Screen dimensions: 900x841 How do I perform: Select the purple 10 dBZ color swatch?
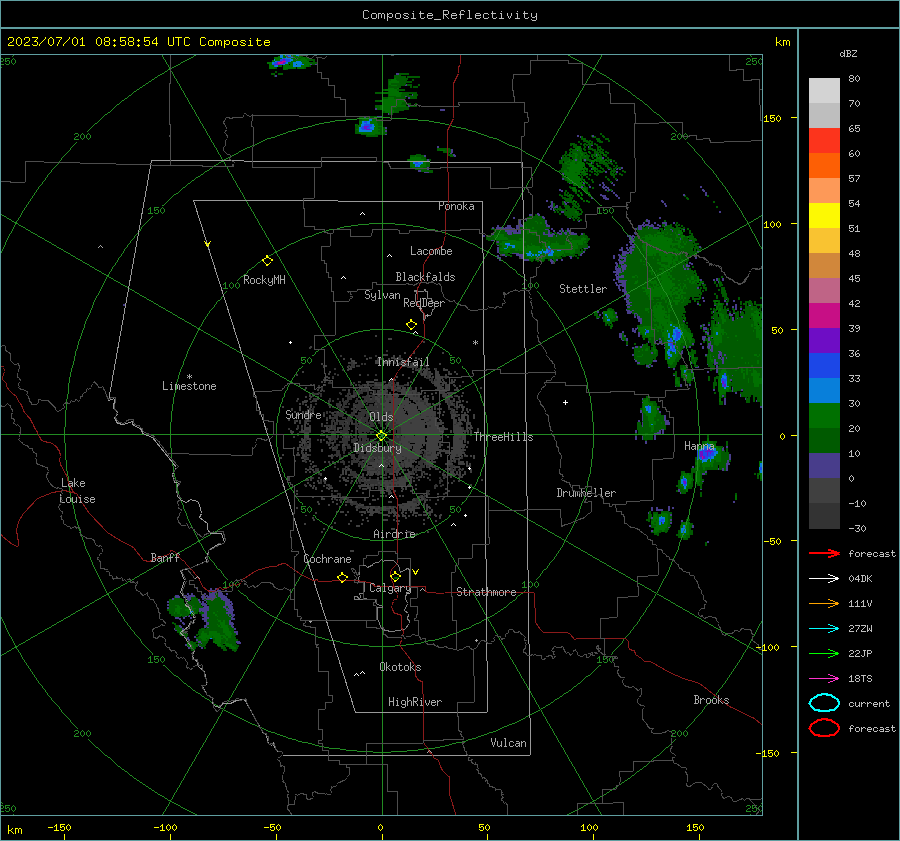click(824, 465)
